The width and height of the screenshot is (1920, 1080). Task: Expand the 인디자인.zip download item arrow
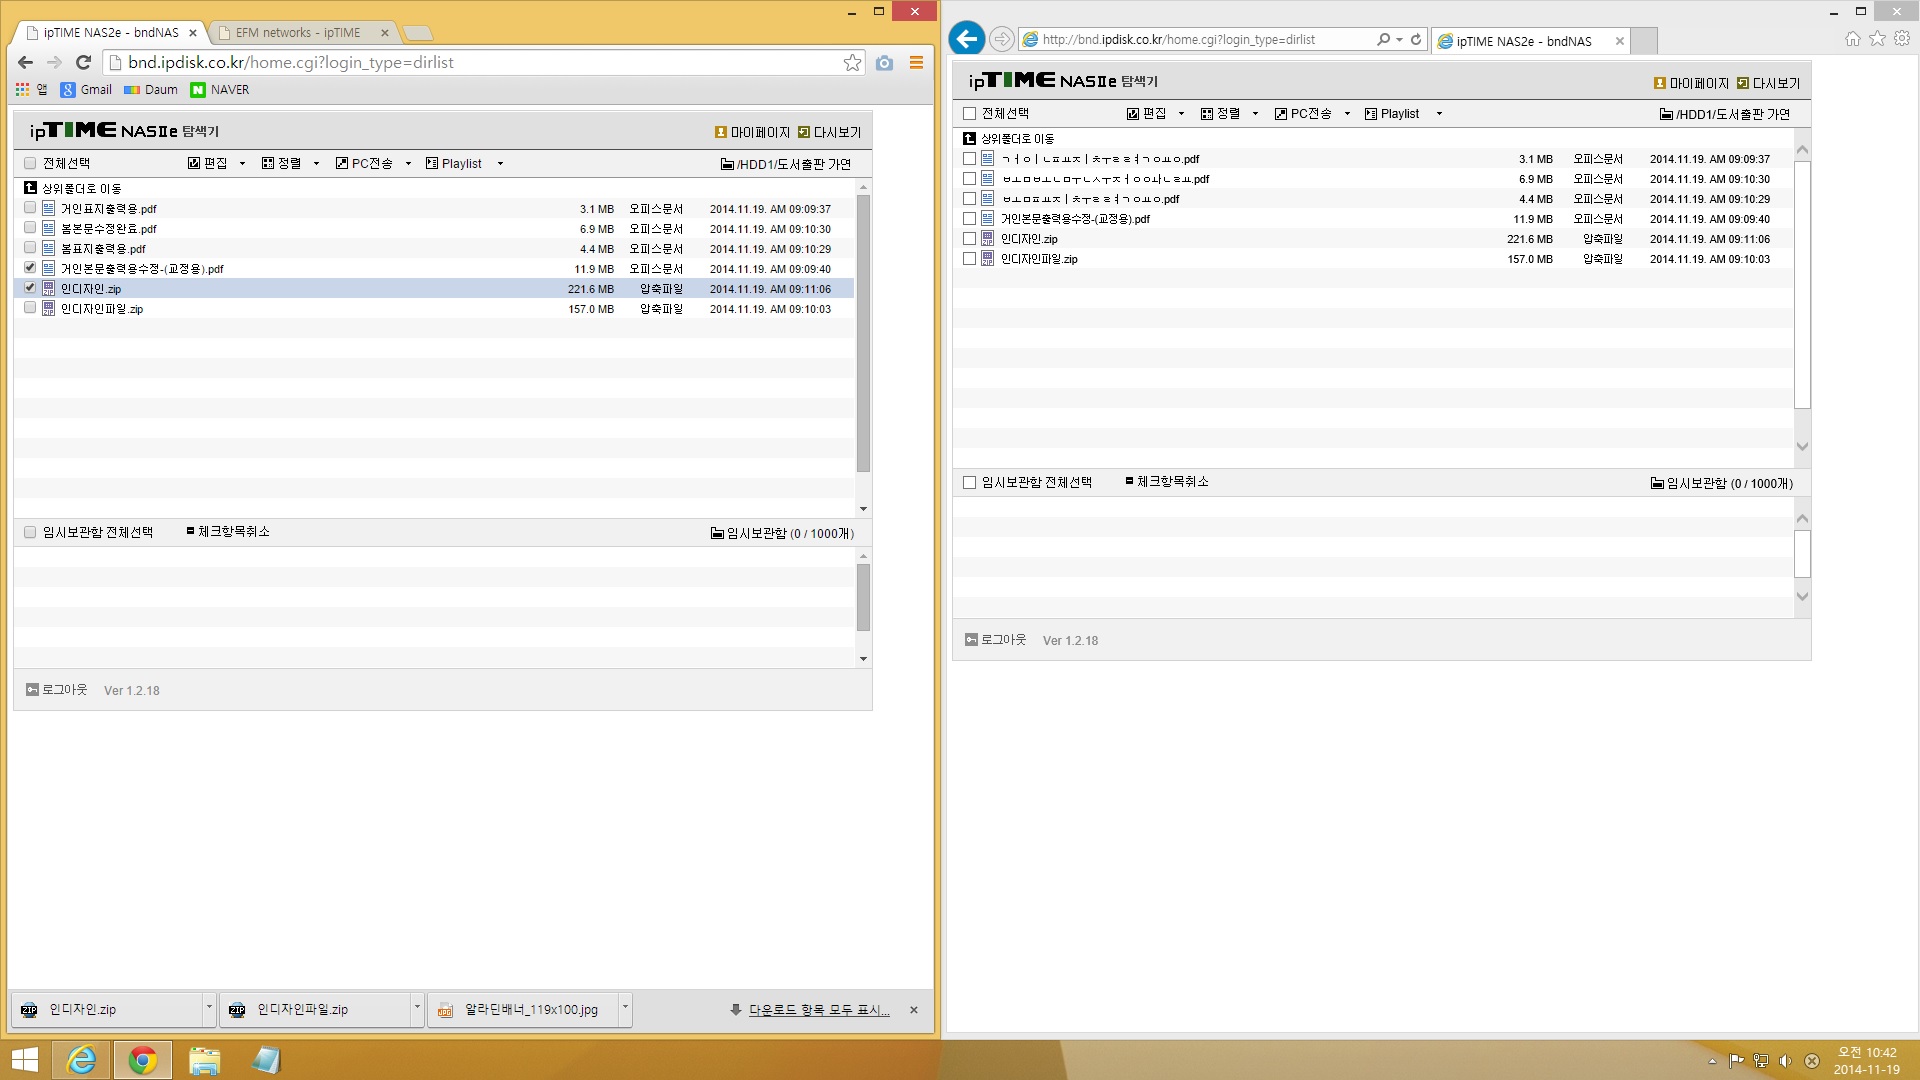209,1009
